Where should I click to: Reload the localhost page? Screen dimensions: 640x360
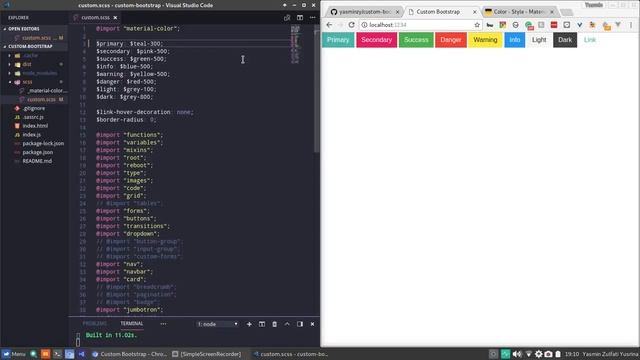pos(351,25)
